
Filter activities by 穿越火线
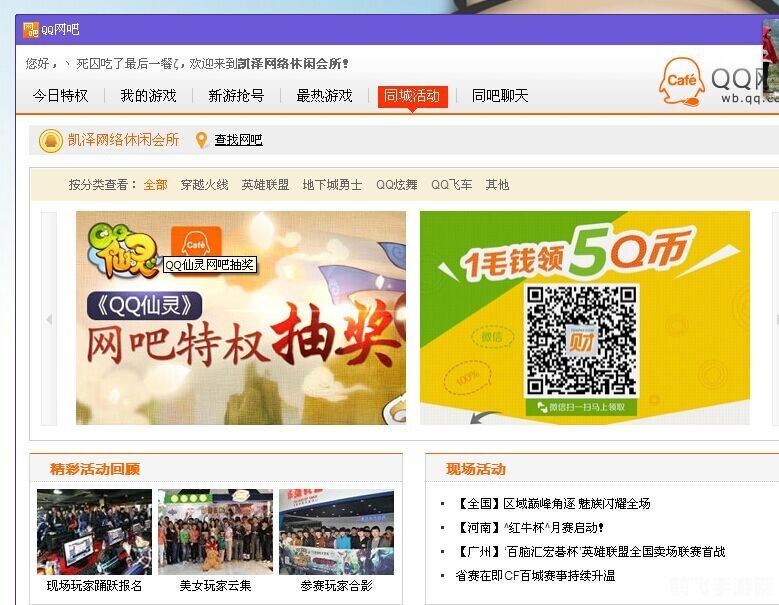tap(204, 185)
